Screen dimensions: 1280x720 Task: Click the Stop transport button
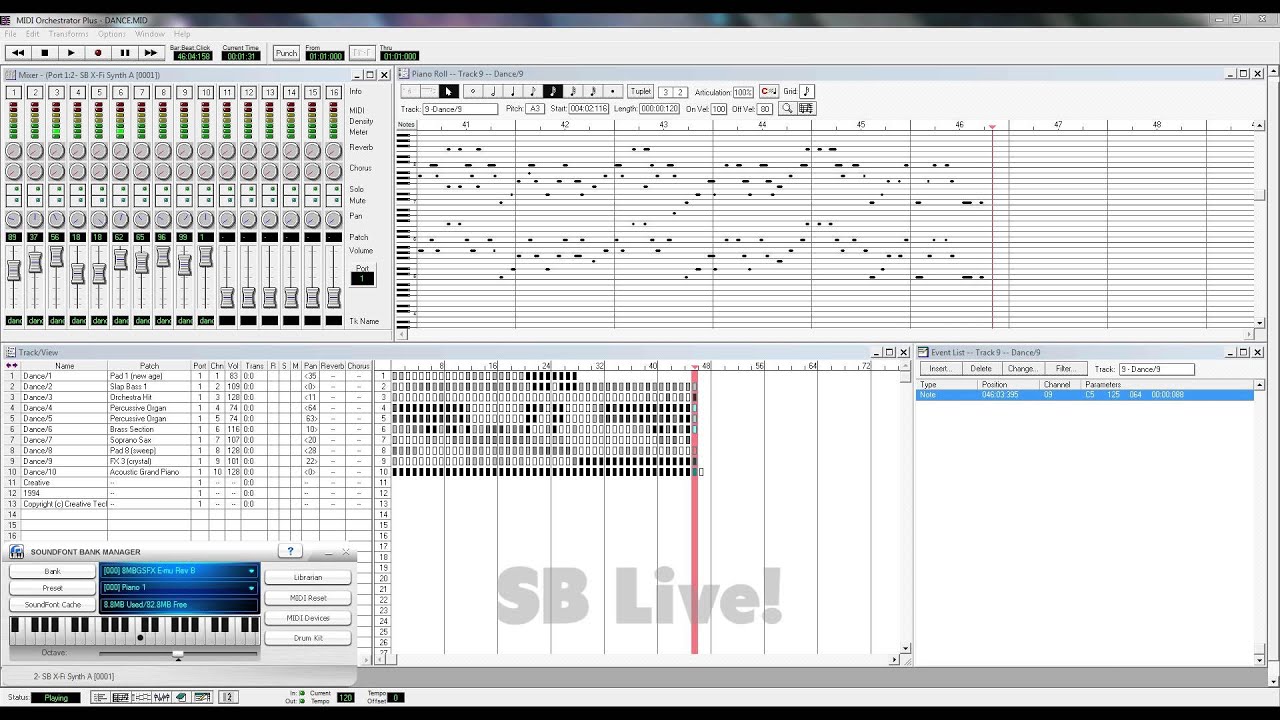tap(44, 53)
